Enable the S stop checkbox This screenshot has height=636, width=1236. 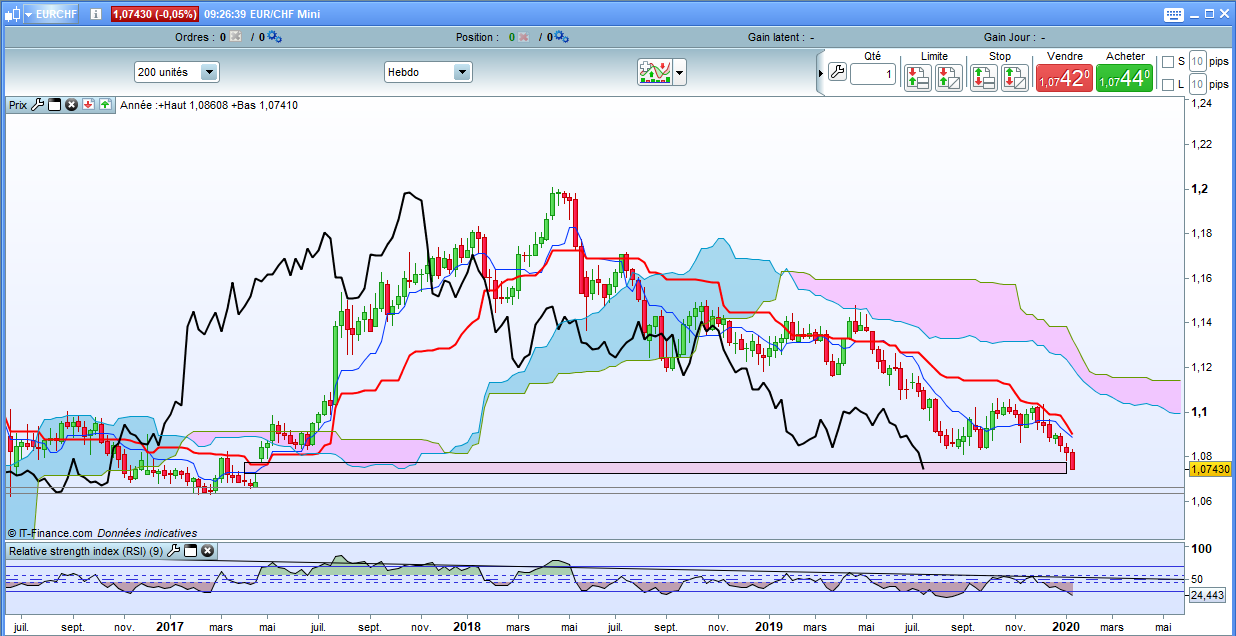click(1168, 62)
